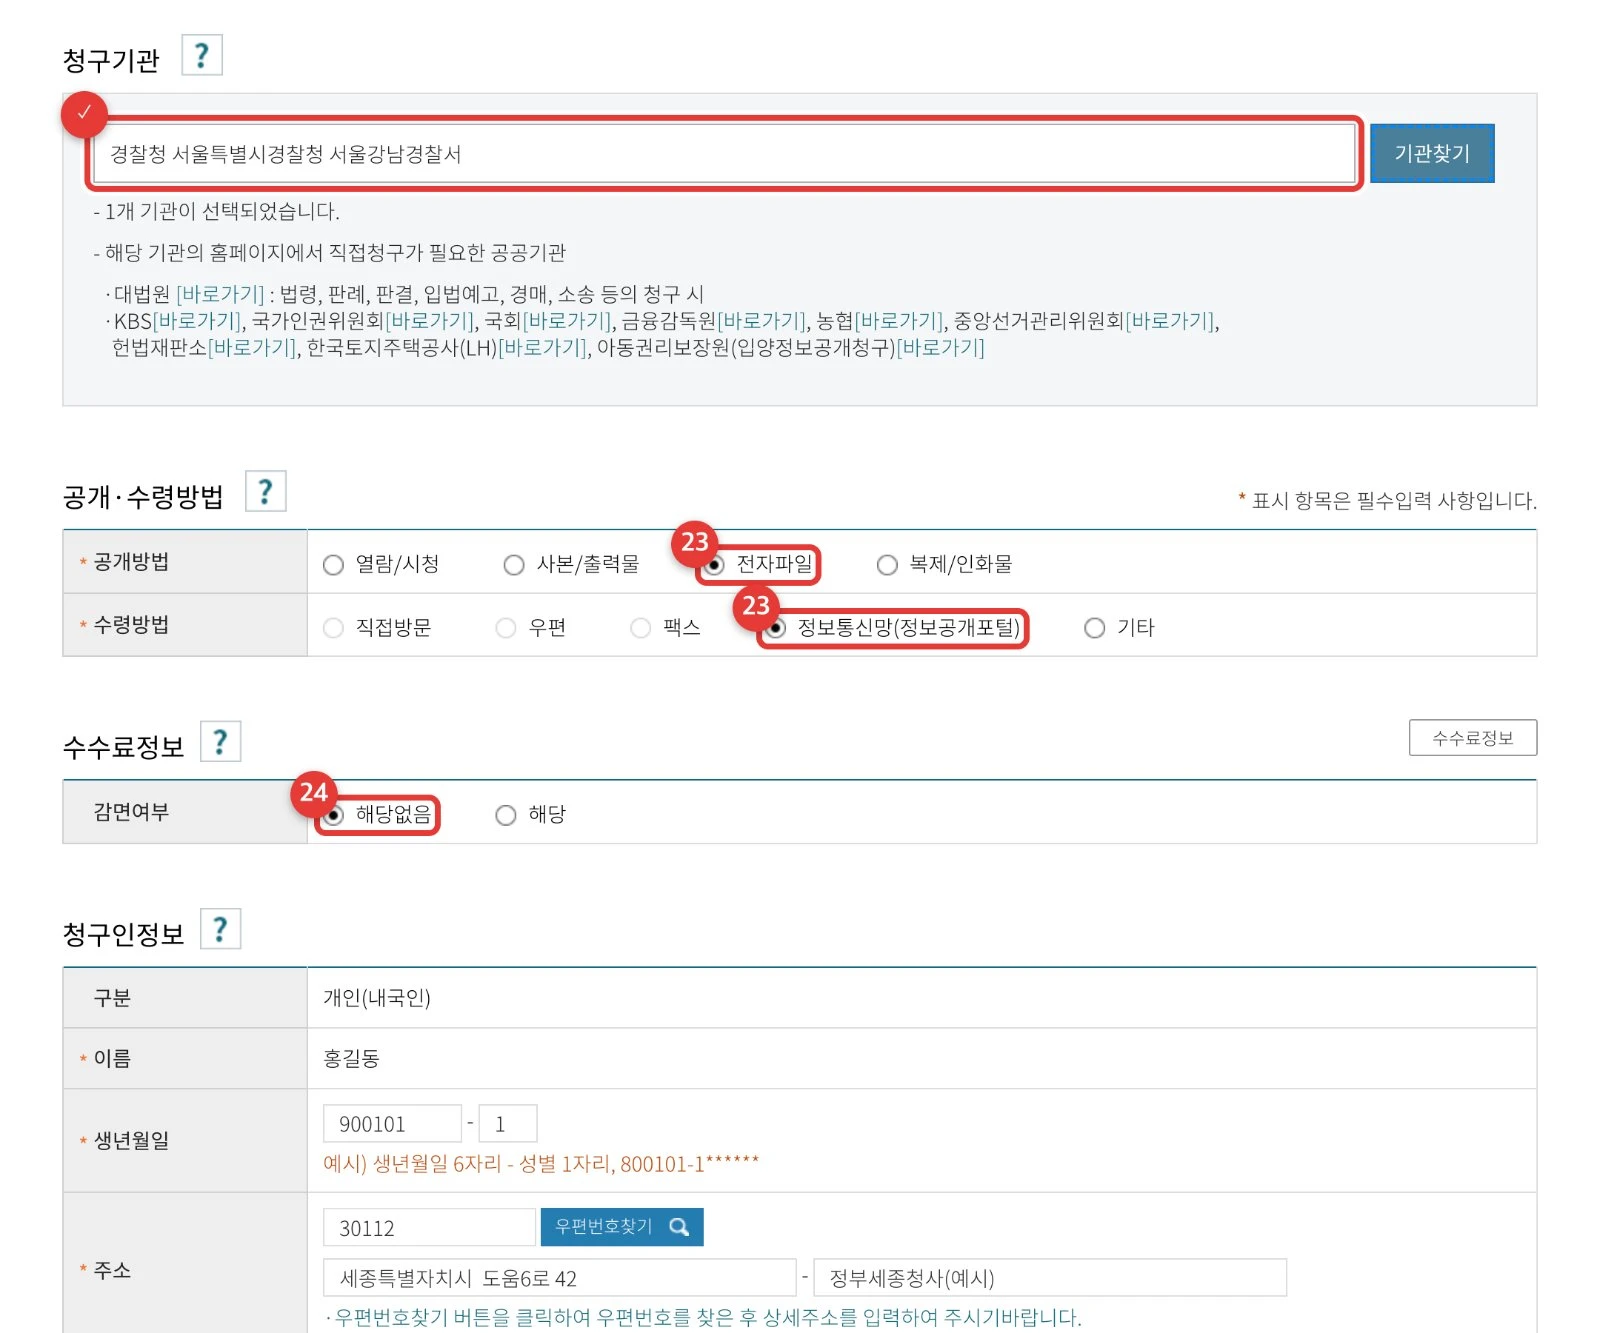Image resolution: width=1600 pixels, height=1333 pixels.
Task: Open 중앙선거관리위원회 바로가기 link
Action: click(x=1170, y=321)
